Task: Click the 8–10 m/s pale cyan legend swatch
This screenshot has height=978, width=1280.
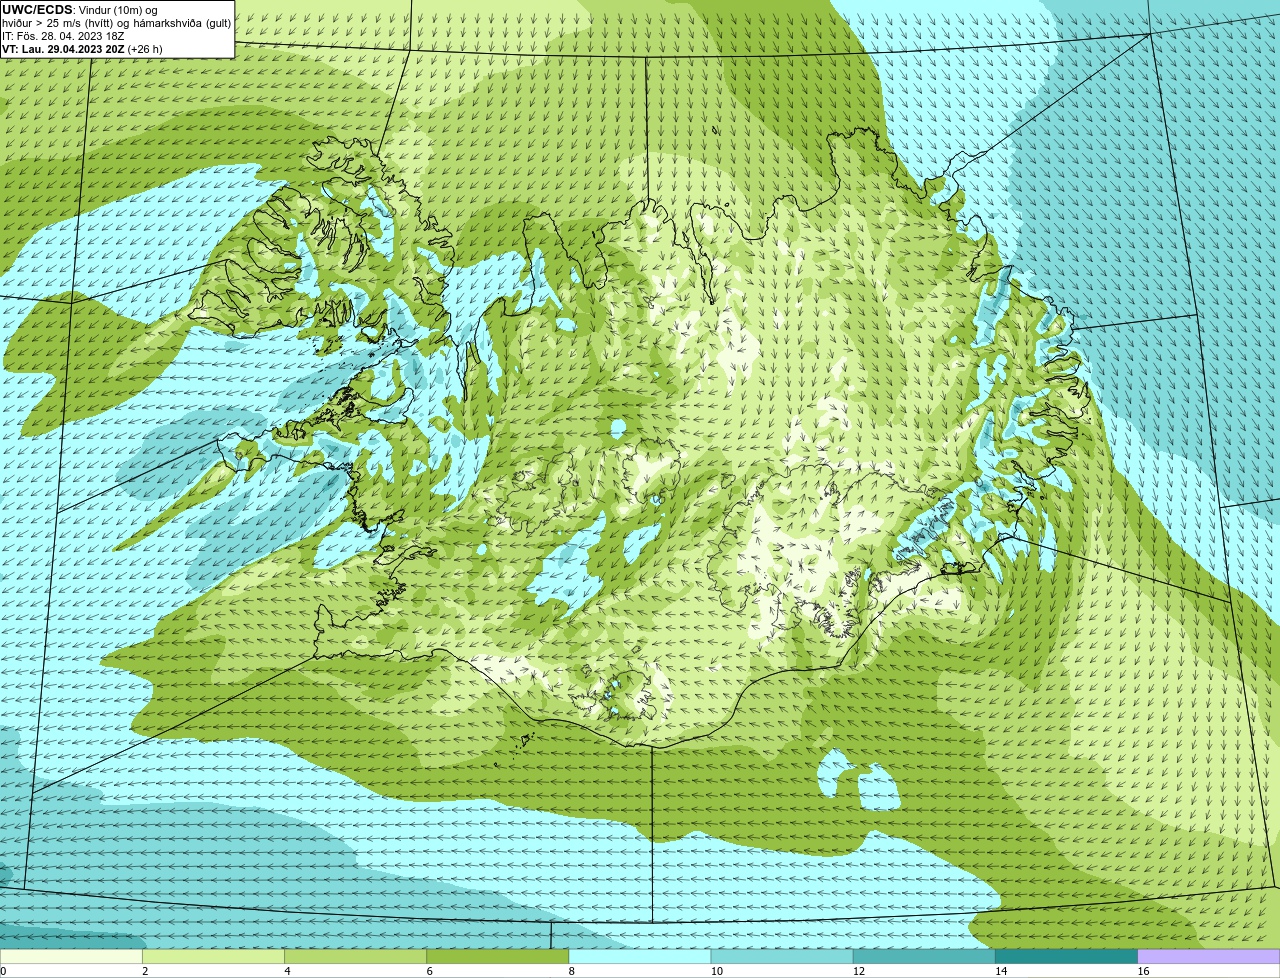Action: pos(640,957)
